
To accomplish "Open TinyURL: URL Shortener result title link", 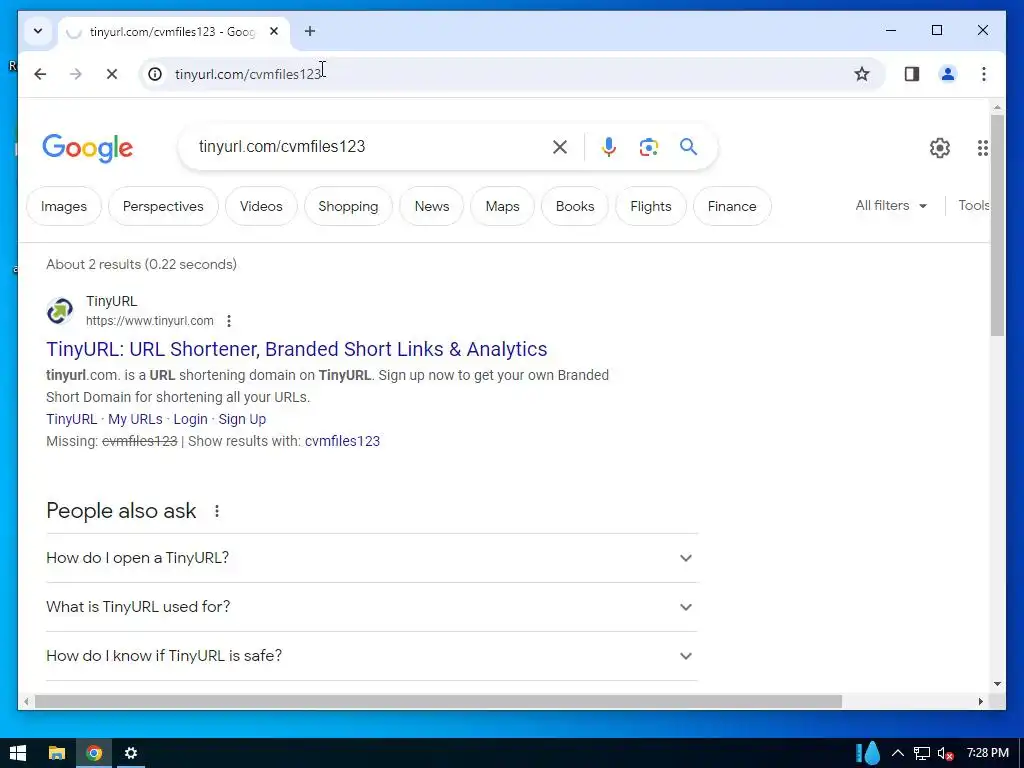I will coord(296,349).
